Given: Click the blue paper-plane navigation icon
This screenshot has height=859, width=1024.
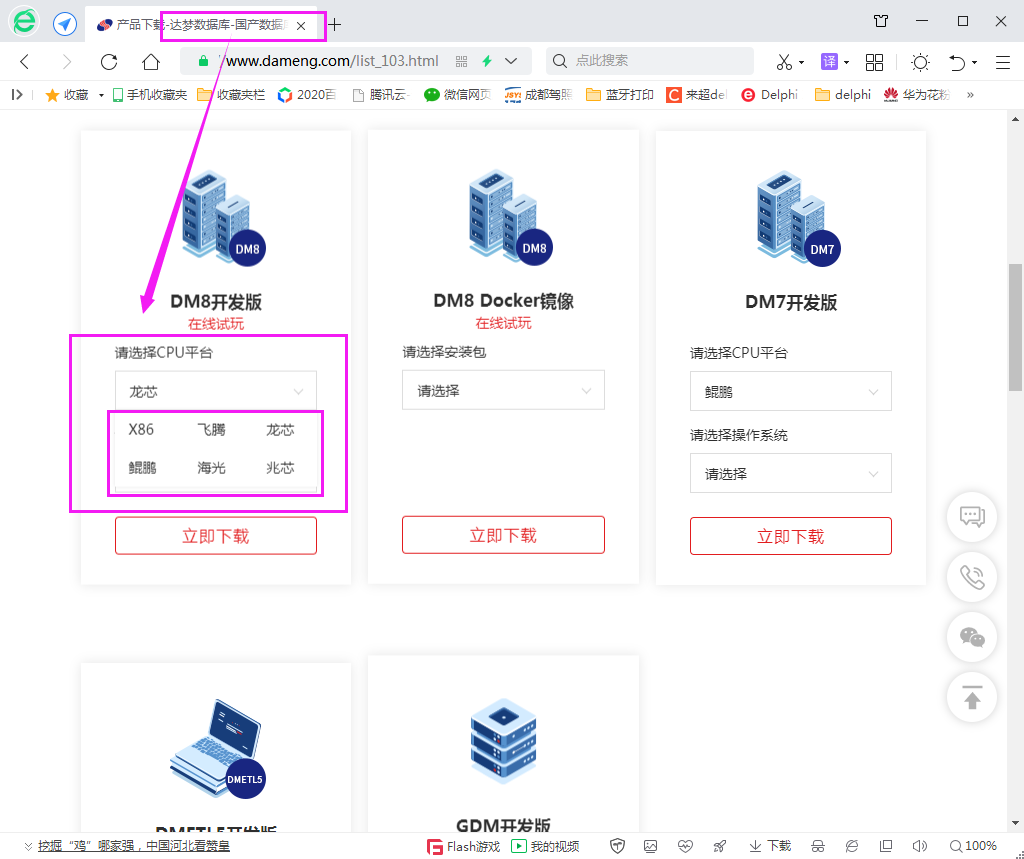Looking at the screenshot, I should point(65,24).
